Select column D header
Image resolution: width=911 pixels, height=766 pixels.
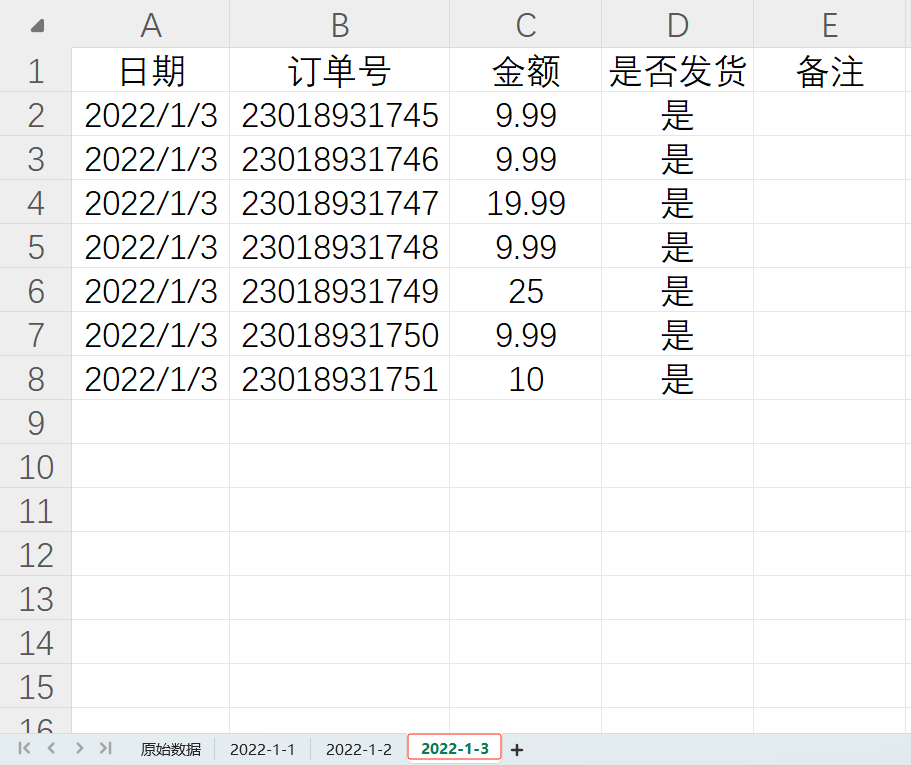(677, 24)
